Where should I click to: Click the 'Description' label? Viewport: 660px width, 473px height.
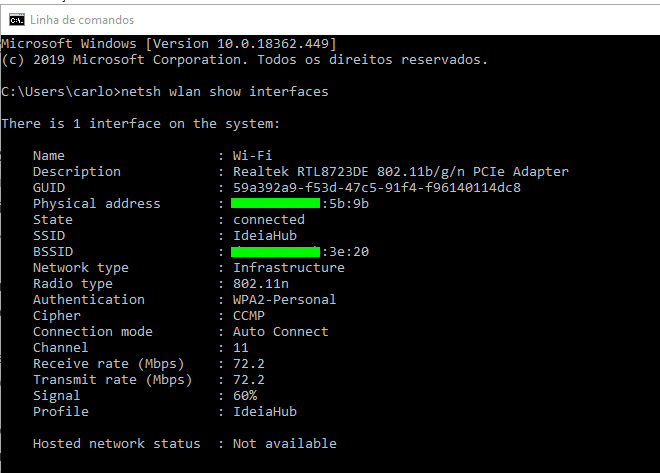[77, 172]
